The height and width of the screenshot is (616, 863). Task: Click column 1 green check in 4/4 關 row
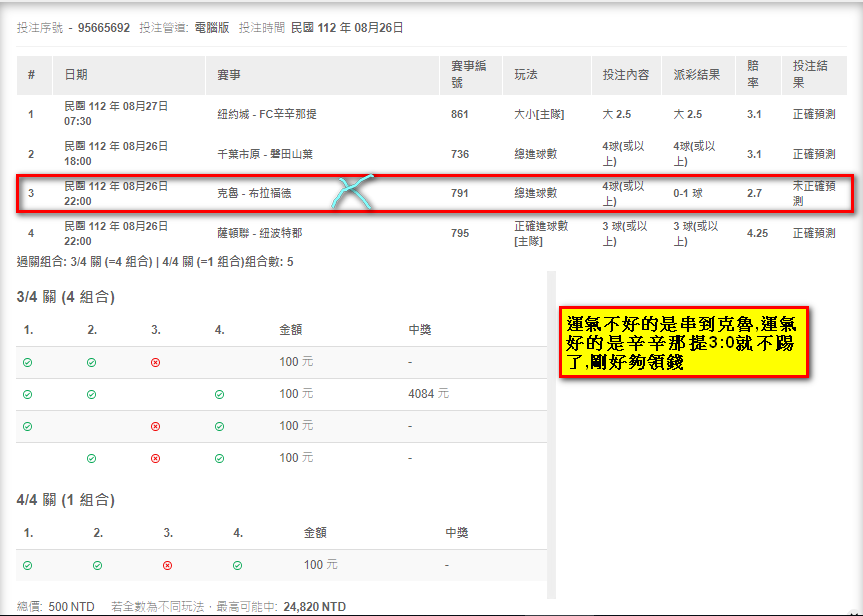pyautogui.click(x=28, y=565)
